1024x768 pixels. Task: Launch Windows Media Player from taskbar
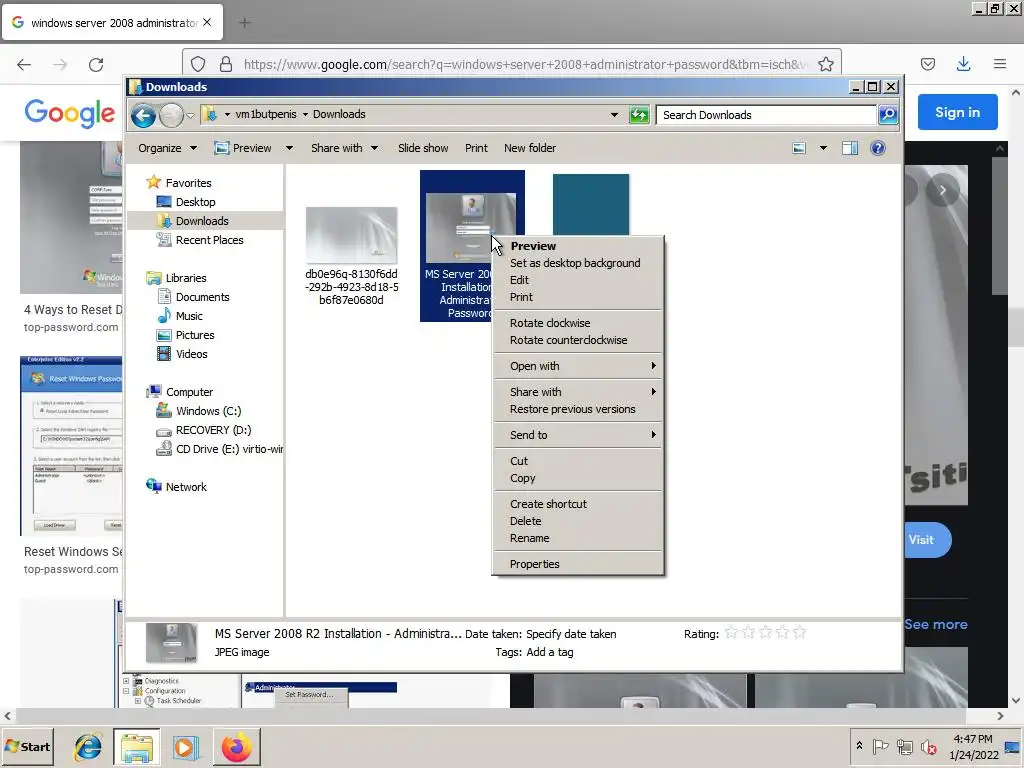tap(185, 747)
